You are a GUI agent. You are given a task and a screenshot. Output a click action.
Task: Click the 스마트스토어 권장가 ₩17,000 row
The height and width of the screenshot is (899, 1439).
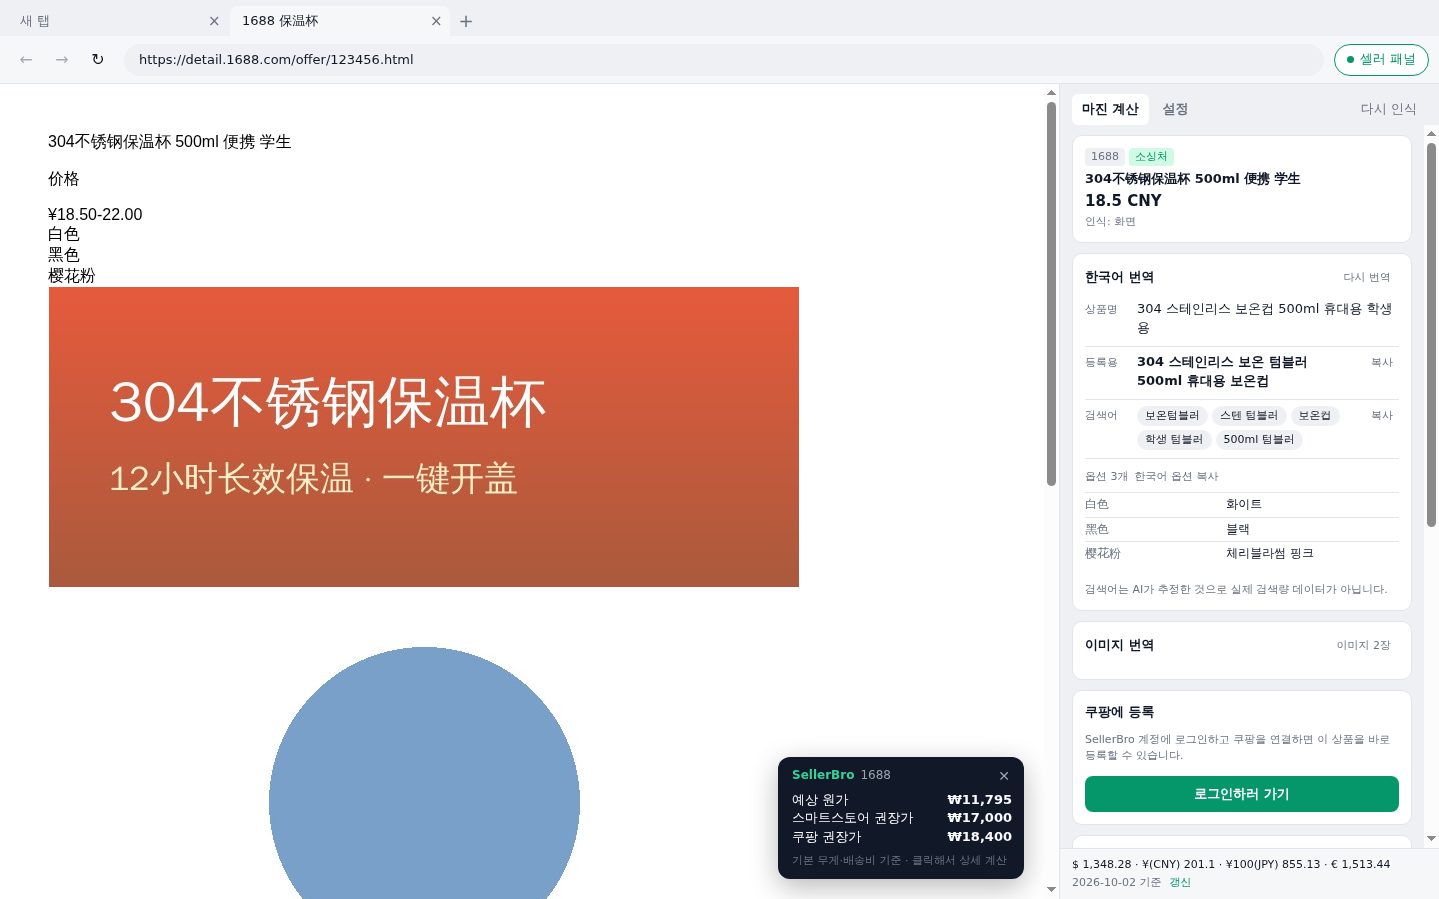pos(901,819)
